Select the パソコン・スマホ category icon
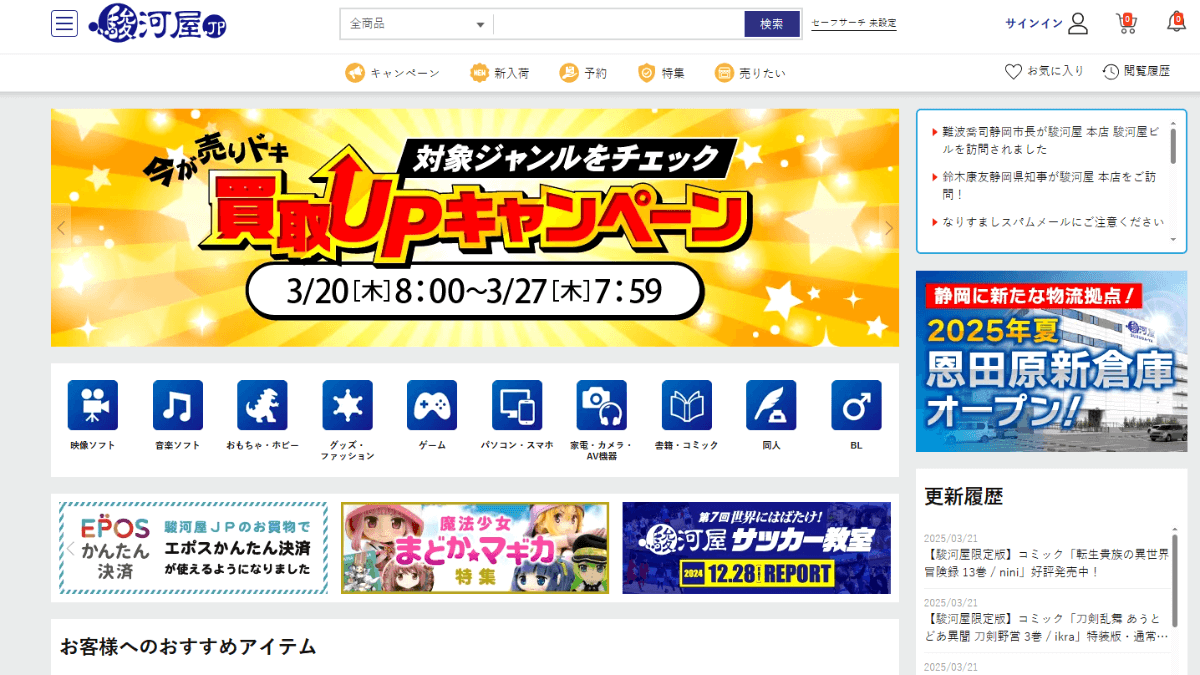Screen dimensions: 1200x675 tap(517, 405)
